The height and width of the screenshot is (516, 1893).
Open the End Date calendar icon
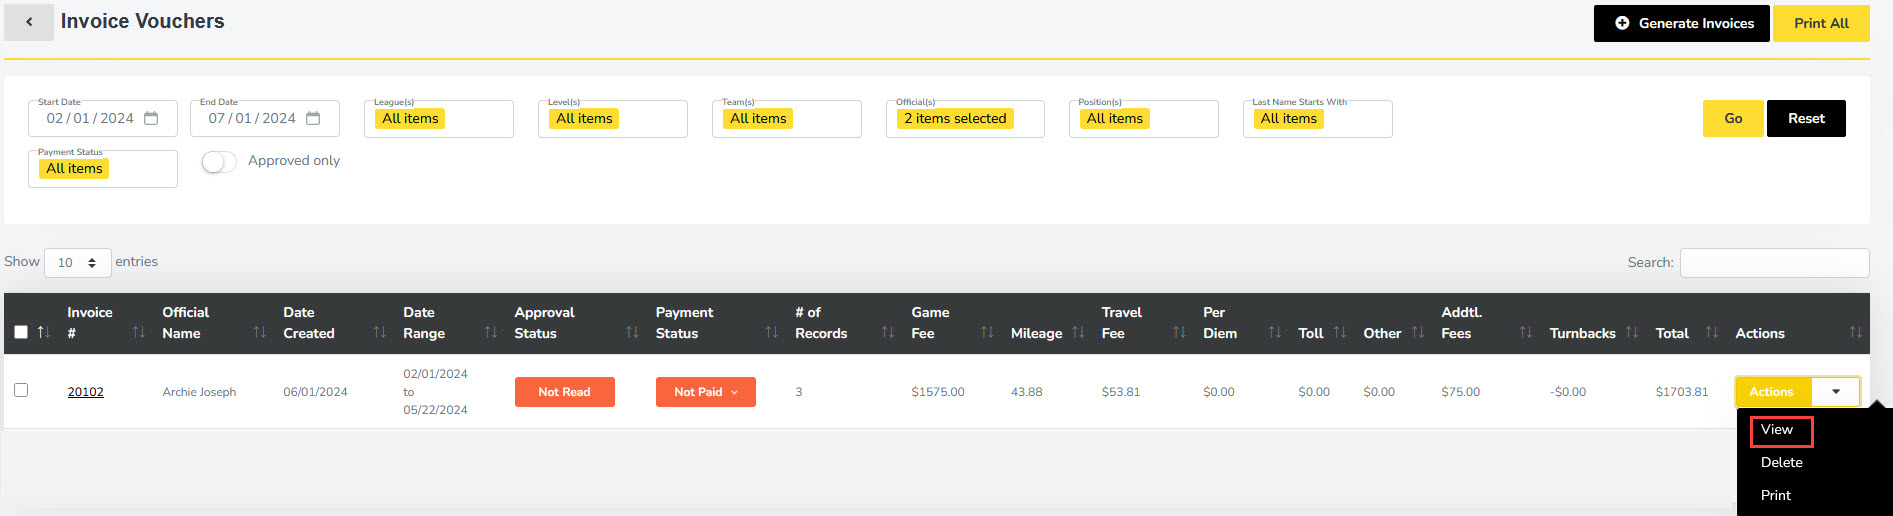pyautogui.click(x=313, y=118)
